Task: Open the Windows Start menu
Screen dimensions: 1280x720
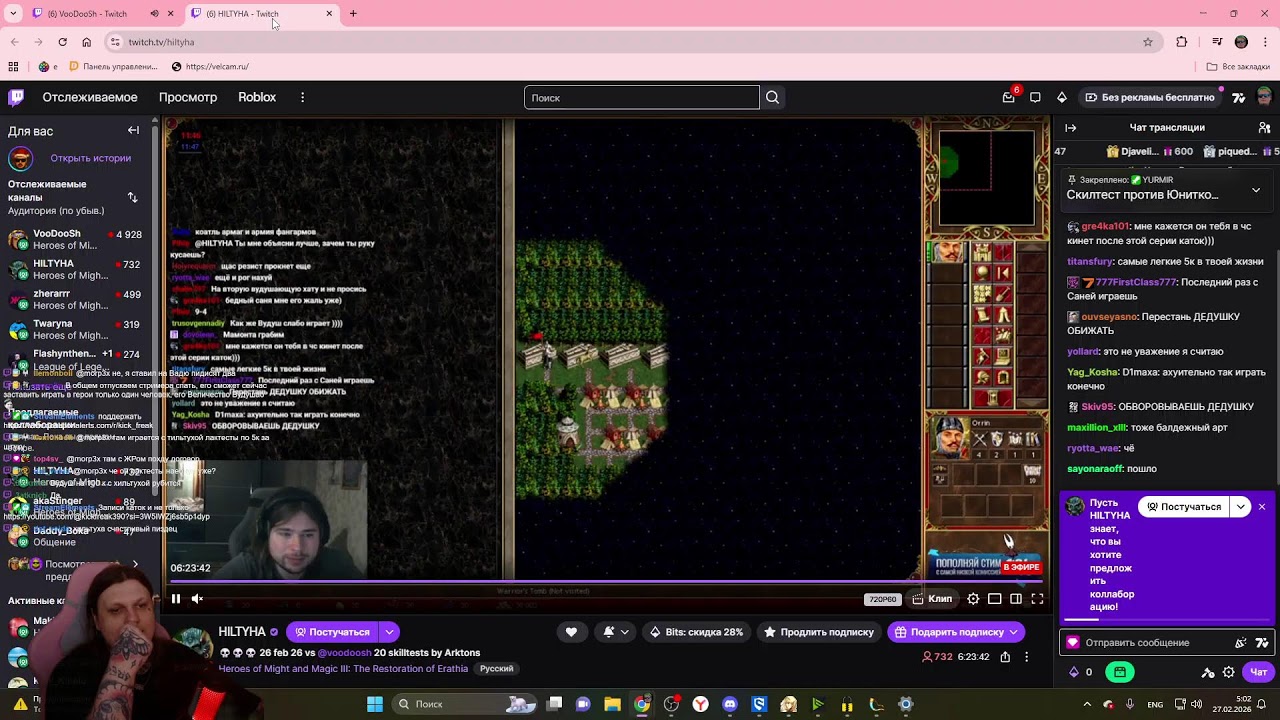Action: pos(375,704)
